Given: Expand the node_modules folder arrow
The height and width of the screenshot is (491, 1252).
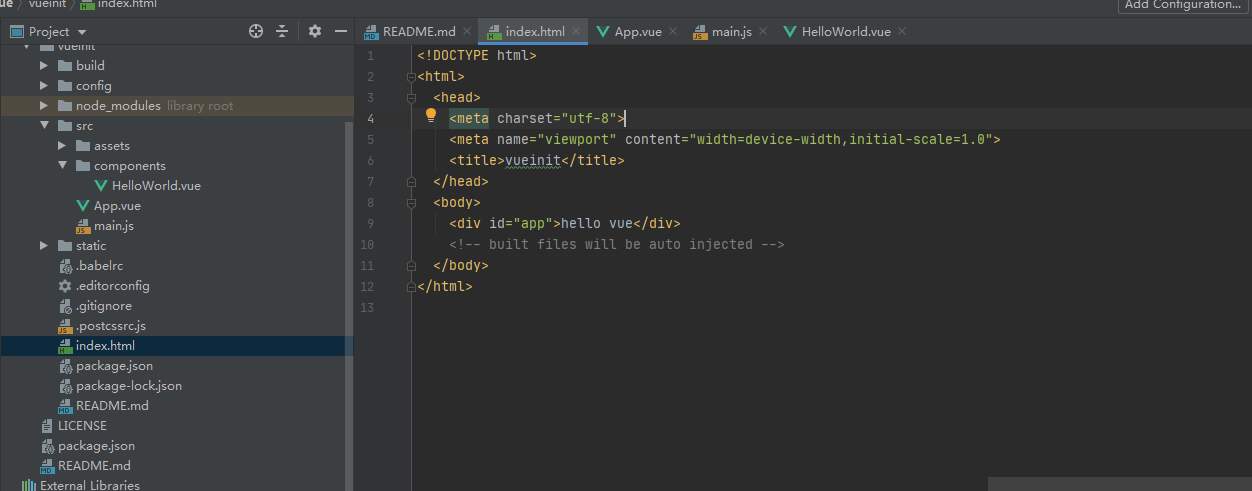Looking at the screenshot, I should coord(44,106).
